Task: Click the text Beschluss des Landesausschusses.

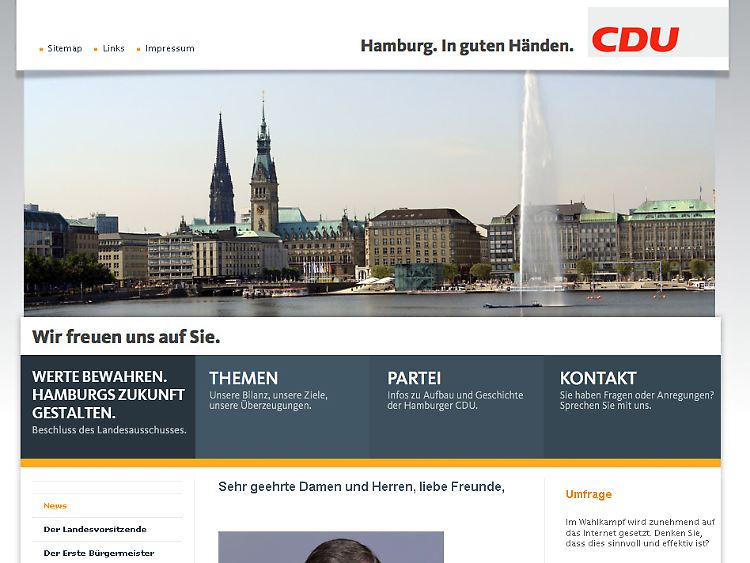Action: (109, 430)
